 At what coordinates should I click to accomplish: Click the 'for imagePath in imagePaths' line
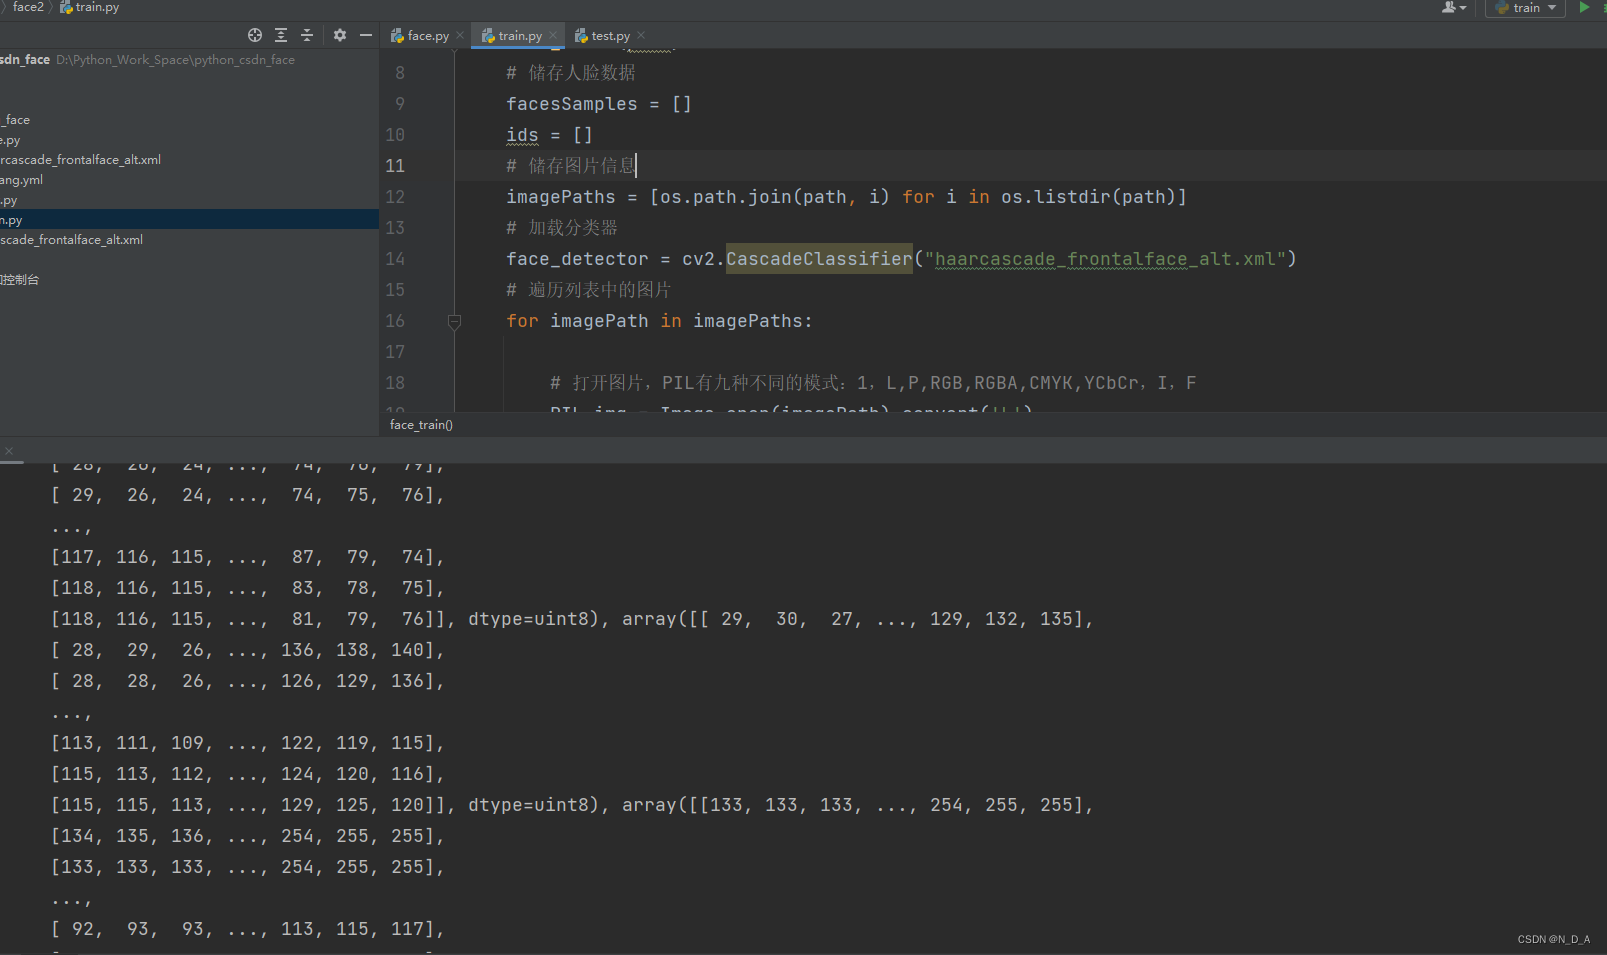(659, 321)
